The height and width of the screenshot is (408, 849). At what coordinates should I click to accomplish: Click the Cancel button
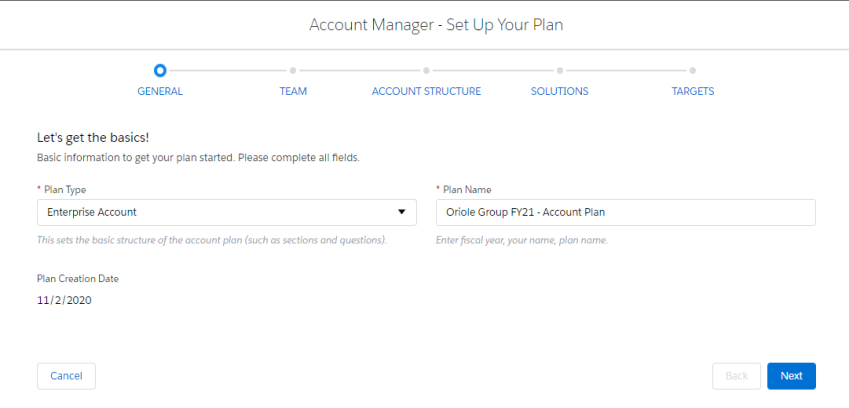66,376
